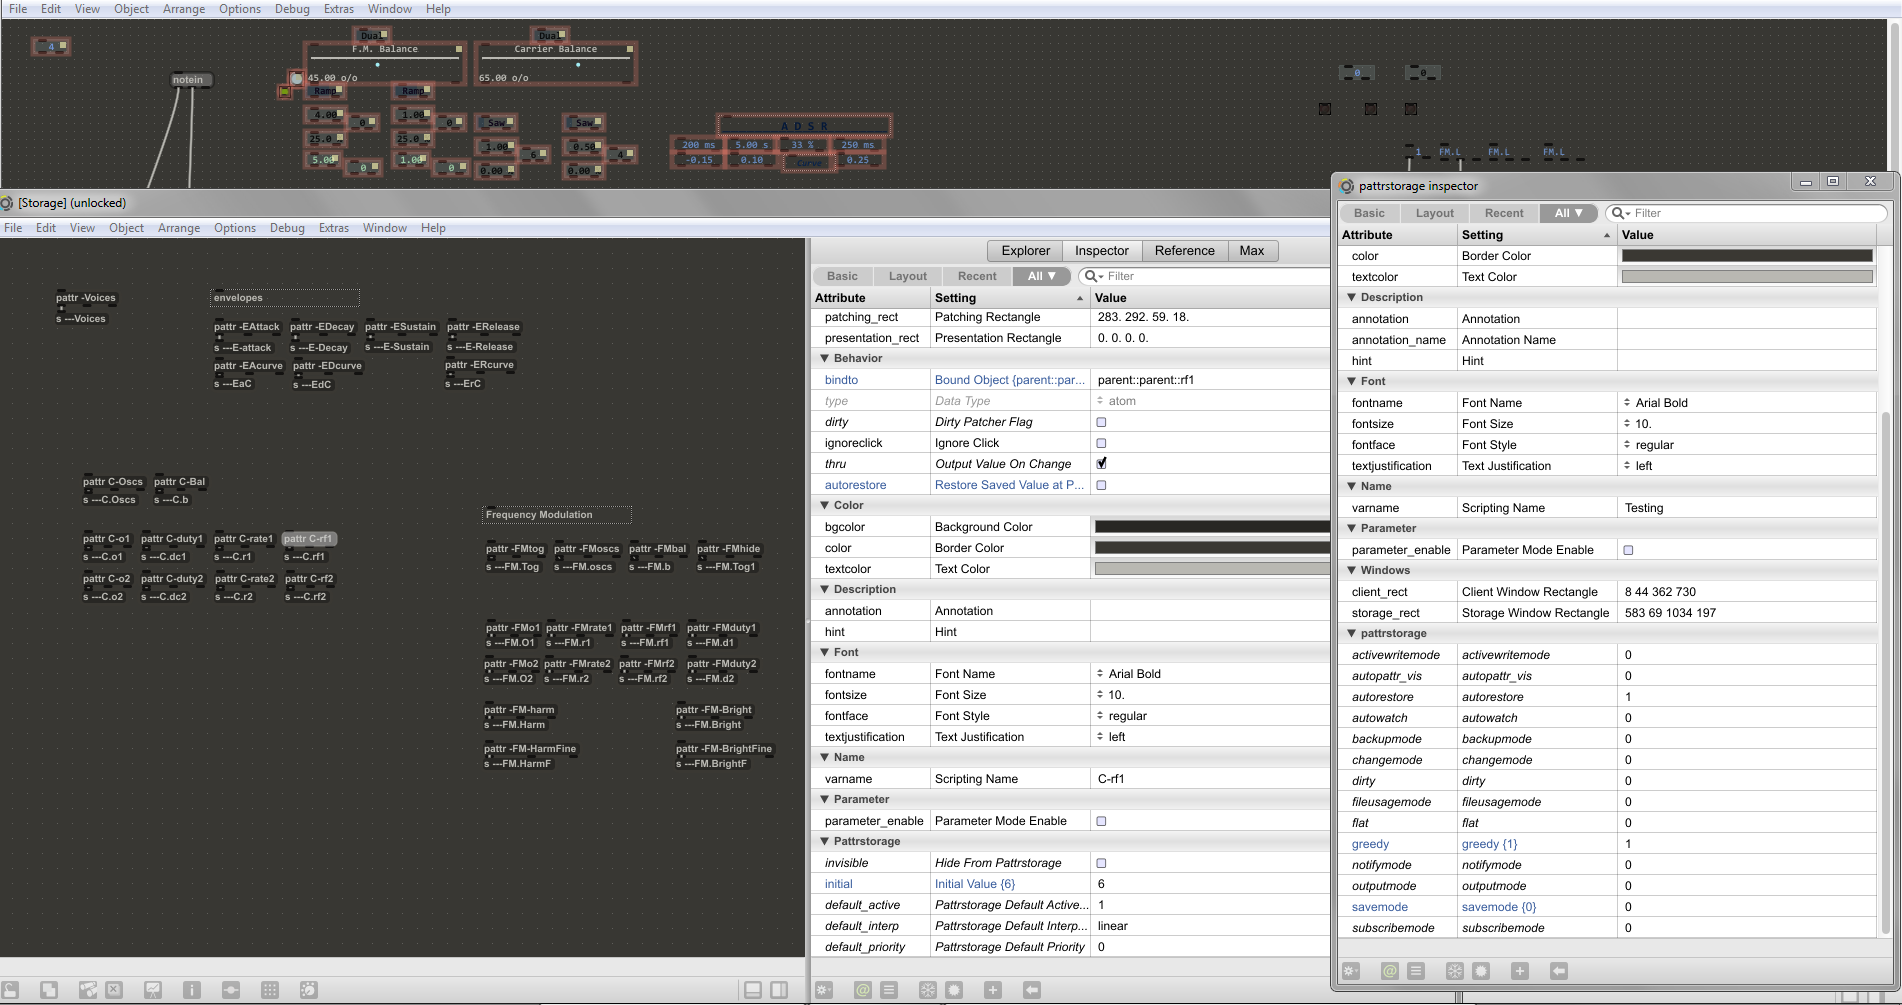Switch to the Reference tab

point(1184,251)
